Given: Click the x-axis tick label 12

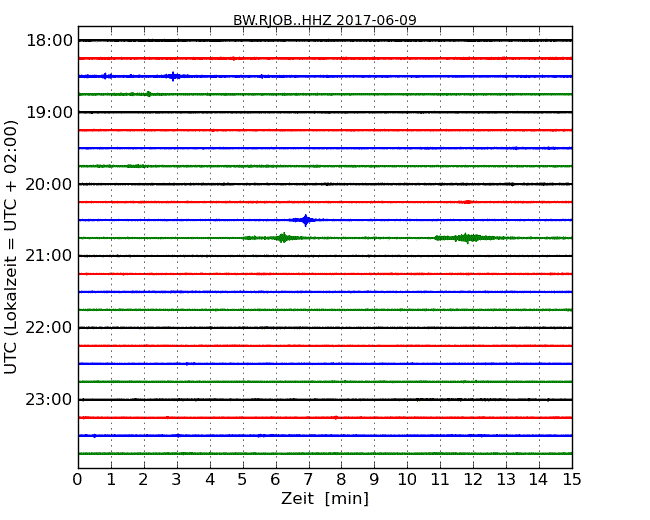Looking at the screenshot, I should click(x=473, y=480).
